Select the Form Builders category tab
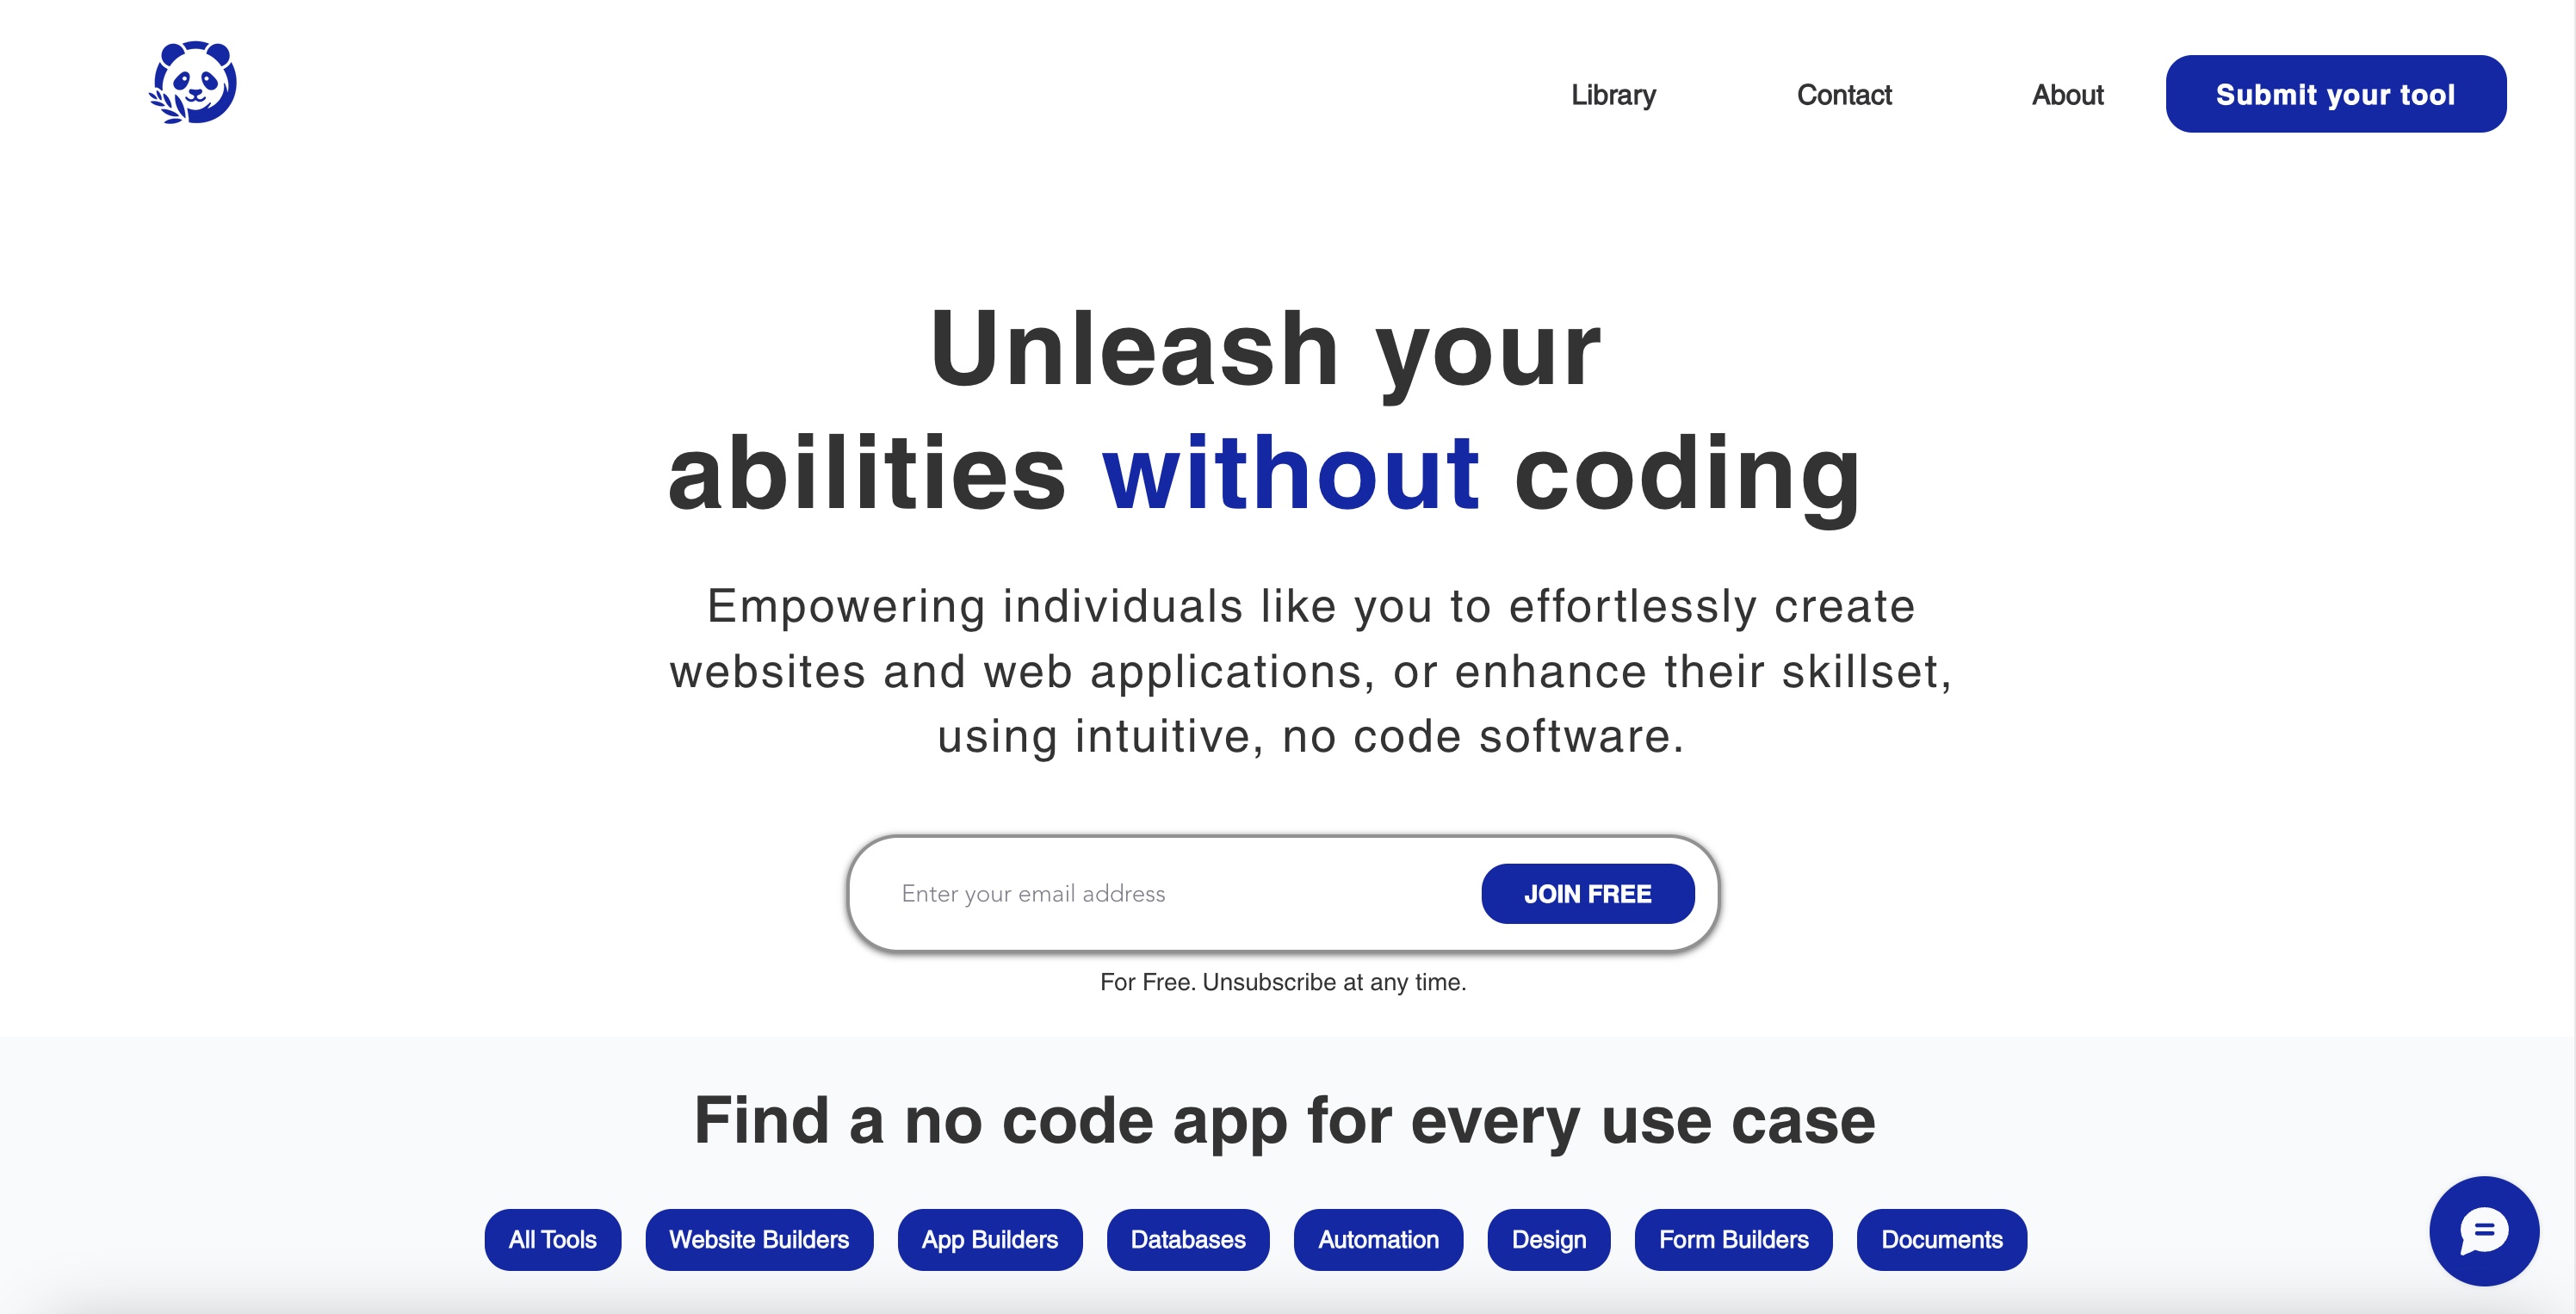The image size is (2576, 1314). pyautogui.click(x=1732, y=1240)
